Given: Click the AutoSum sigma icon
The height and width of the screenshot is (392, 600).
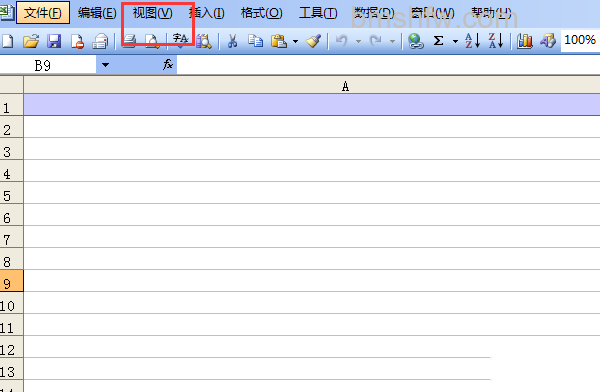Looking at the screenshot, I should (439, 41).
